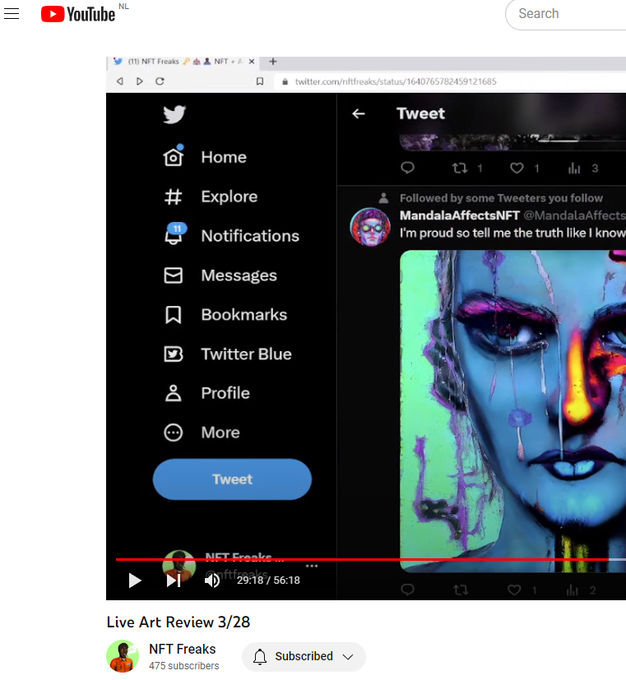Click the Bookmarks ribbon icon
This screenshot has width=626, height=680.
tap(173, 315)
